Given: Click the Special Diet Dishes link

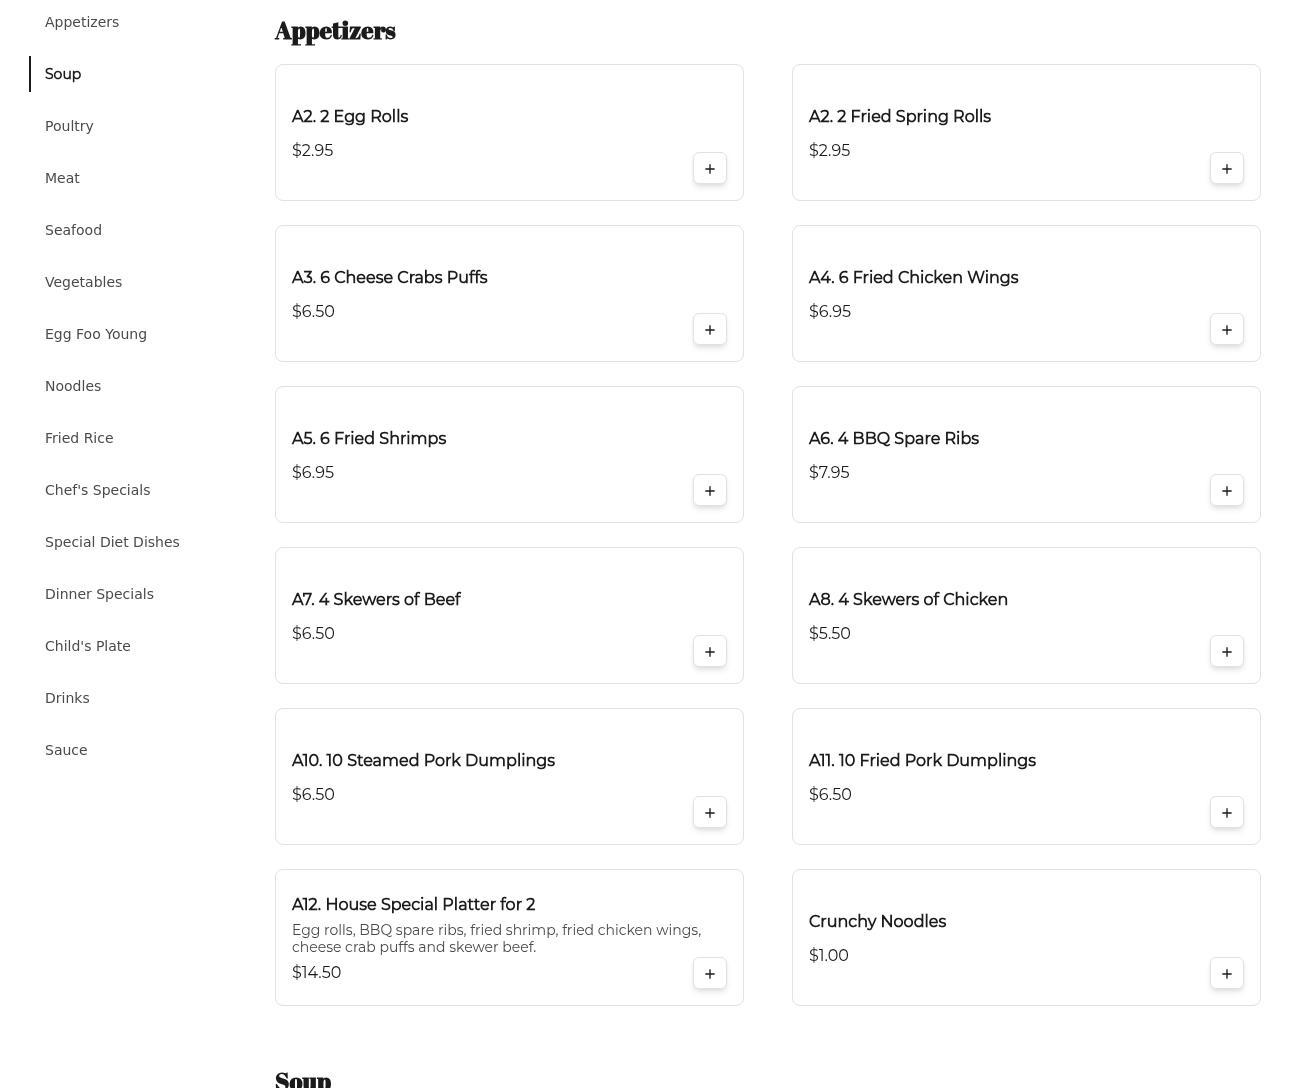Looking at the screenshot, I should (112, 542).
